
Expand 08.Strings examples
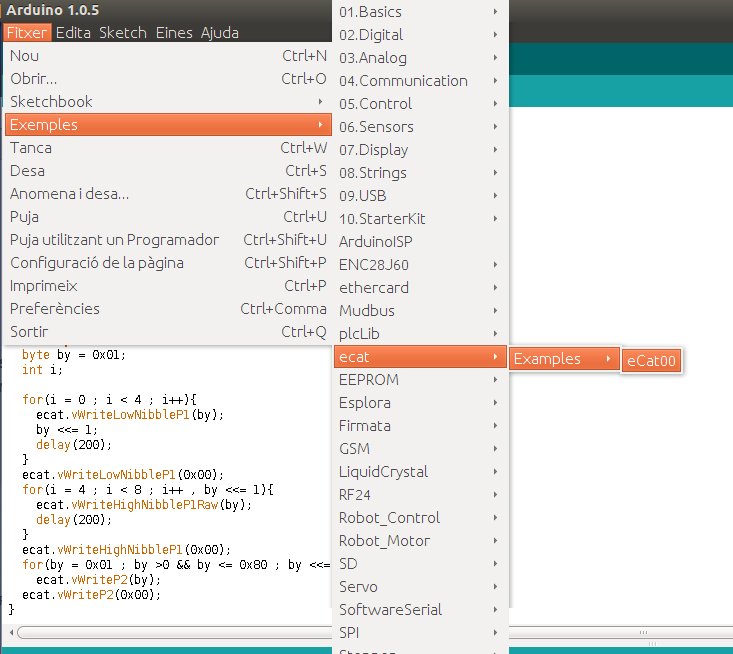click(x=420, y=172)
